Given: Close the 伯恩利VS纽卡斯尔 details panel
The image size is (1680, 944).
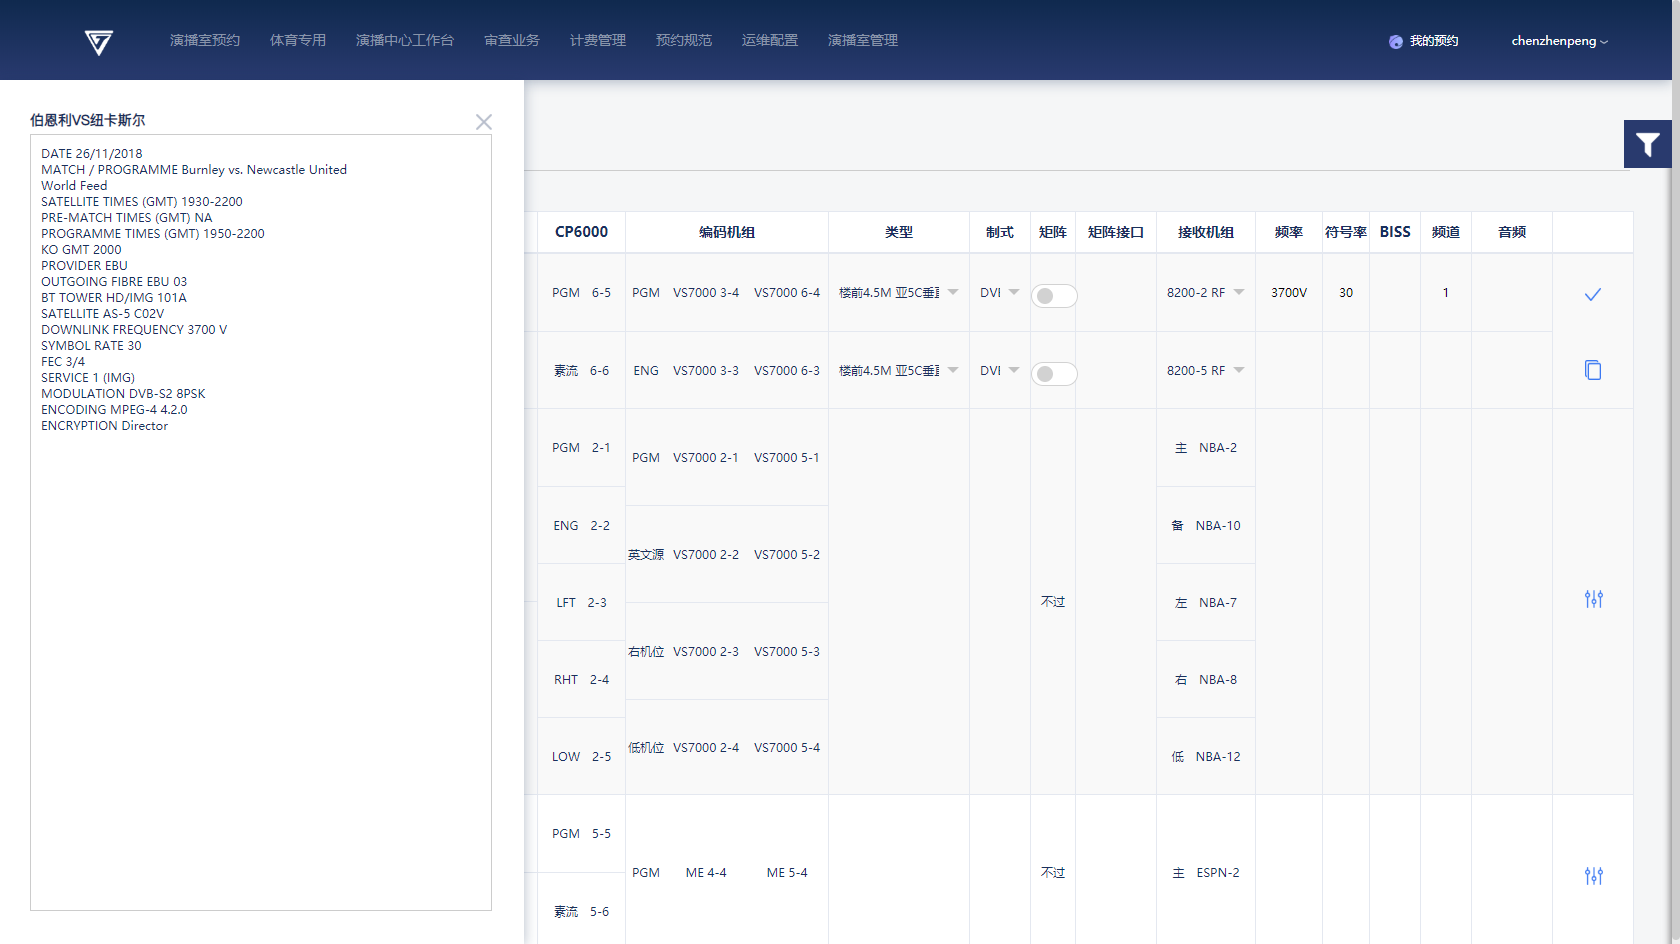Looking at the screenshot, I should [x=484, y=122].
